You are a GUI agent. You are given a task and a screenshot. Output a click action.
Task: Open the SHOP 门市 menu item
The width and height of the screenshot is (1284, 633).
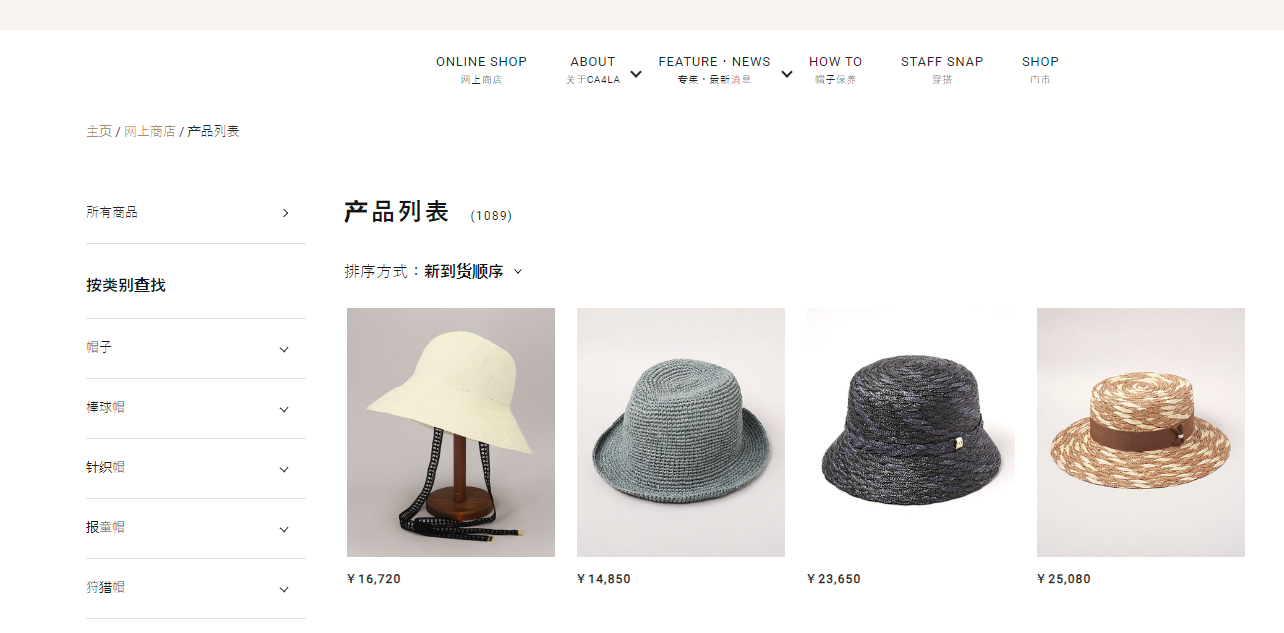coord(1040,69)
